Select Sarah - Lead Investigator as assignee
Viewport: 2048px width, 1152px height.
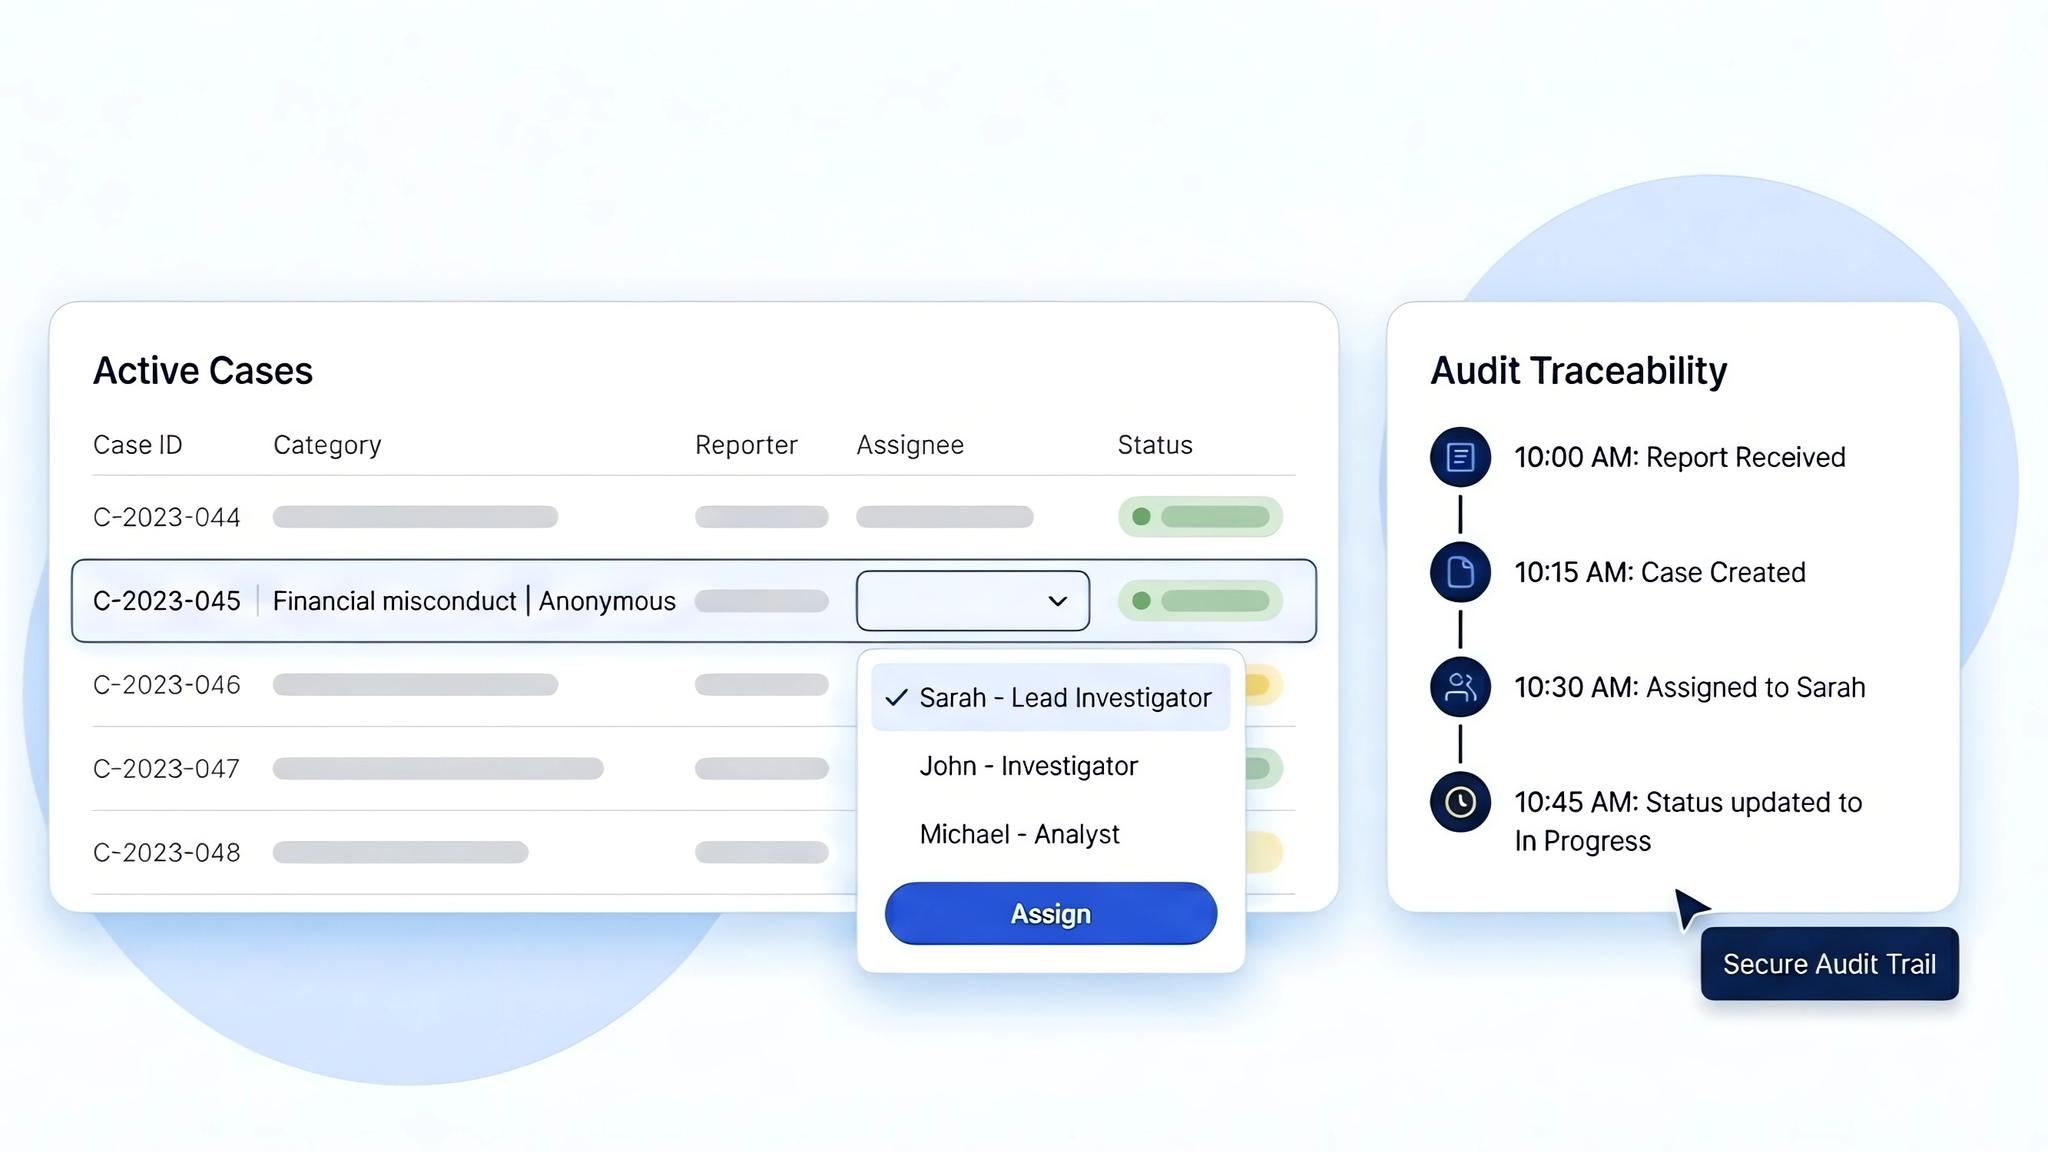pyautogui.click(x=1066, y=697)
